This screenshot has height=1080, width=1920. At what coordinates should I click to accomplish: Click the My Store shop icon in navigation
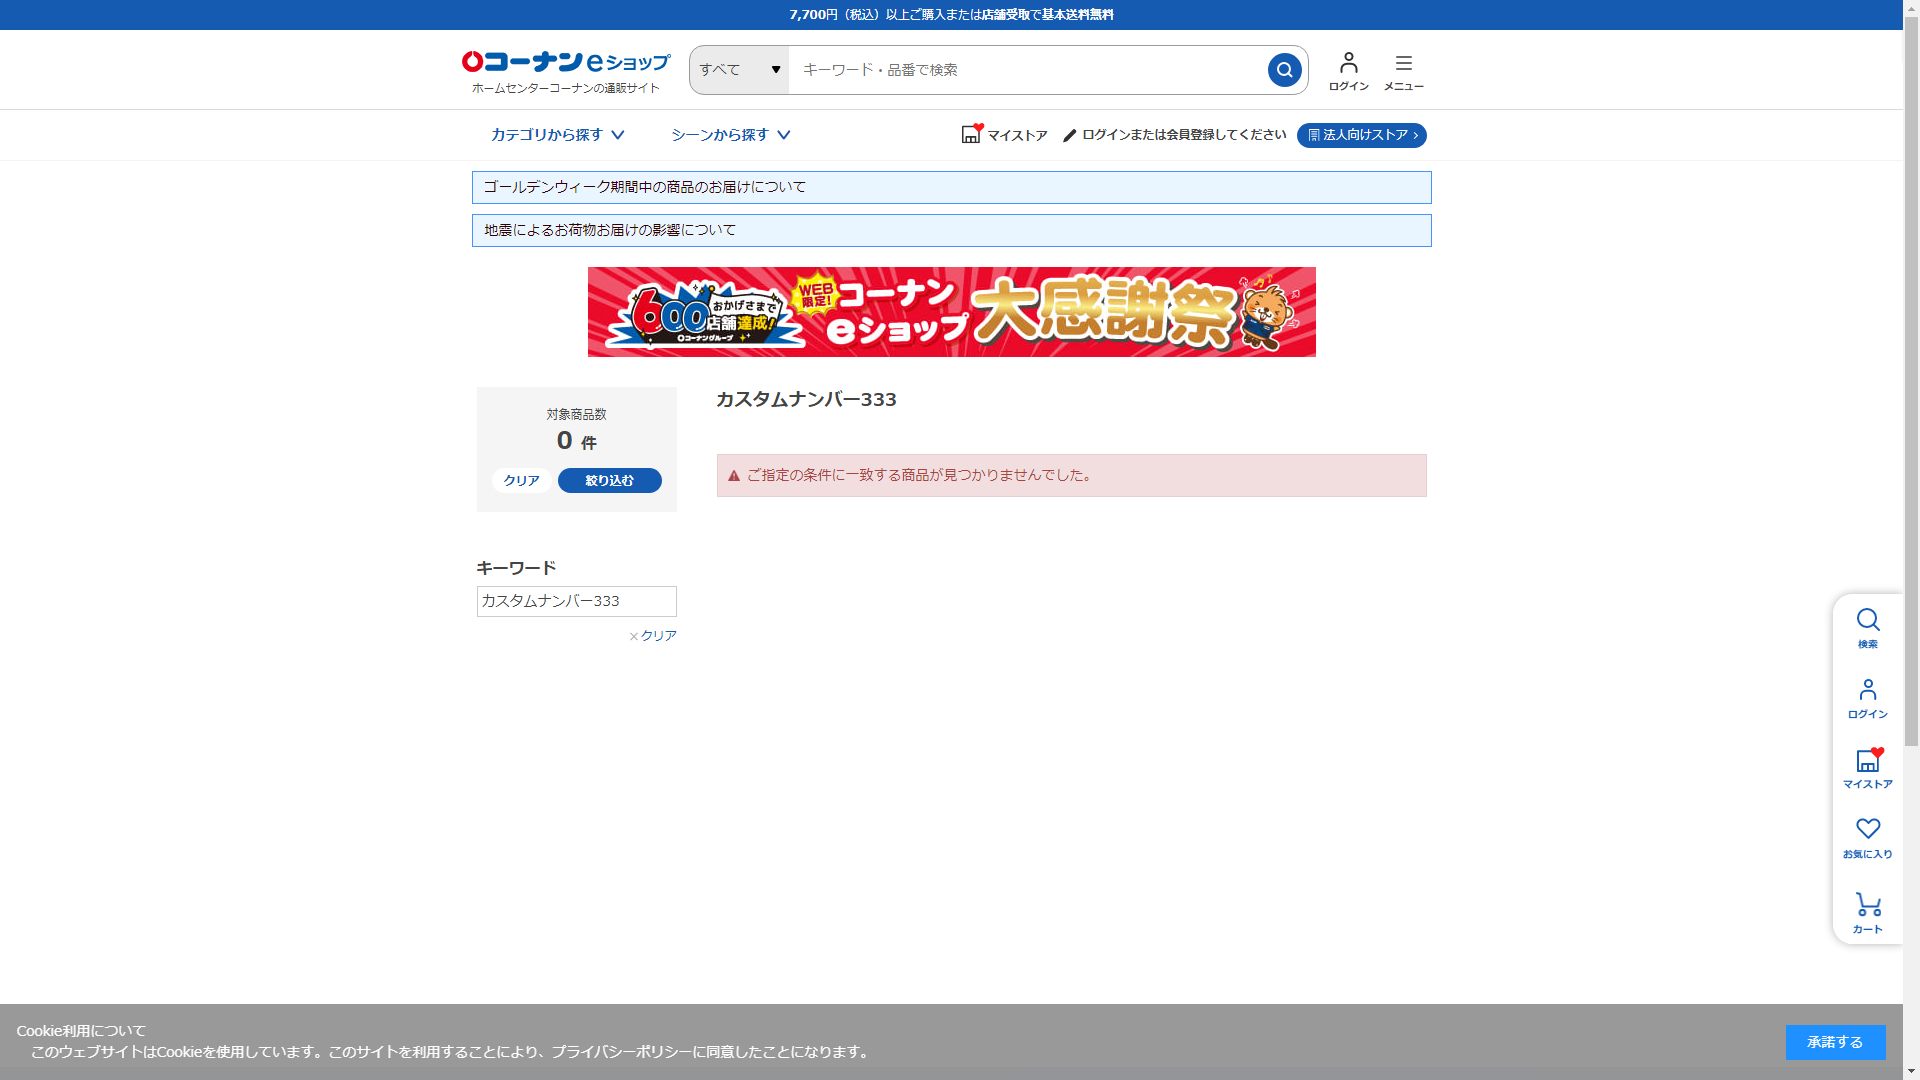[971, 134]
